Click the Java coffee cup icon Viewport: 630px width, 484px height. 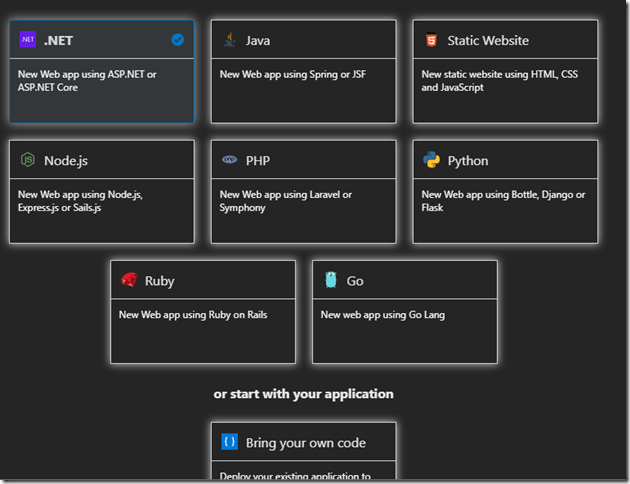230,40
